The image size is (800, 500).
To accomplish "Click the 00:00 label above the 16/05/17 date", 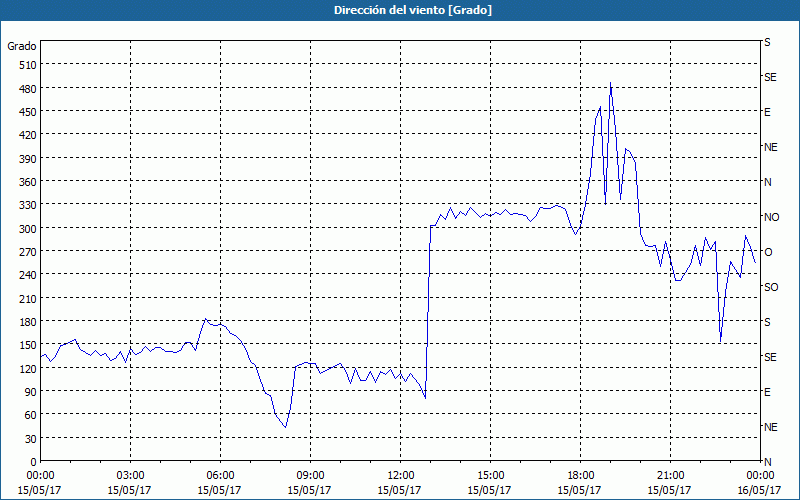I will [x=760, y=476].
